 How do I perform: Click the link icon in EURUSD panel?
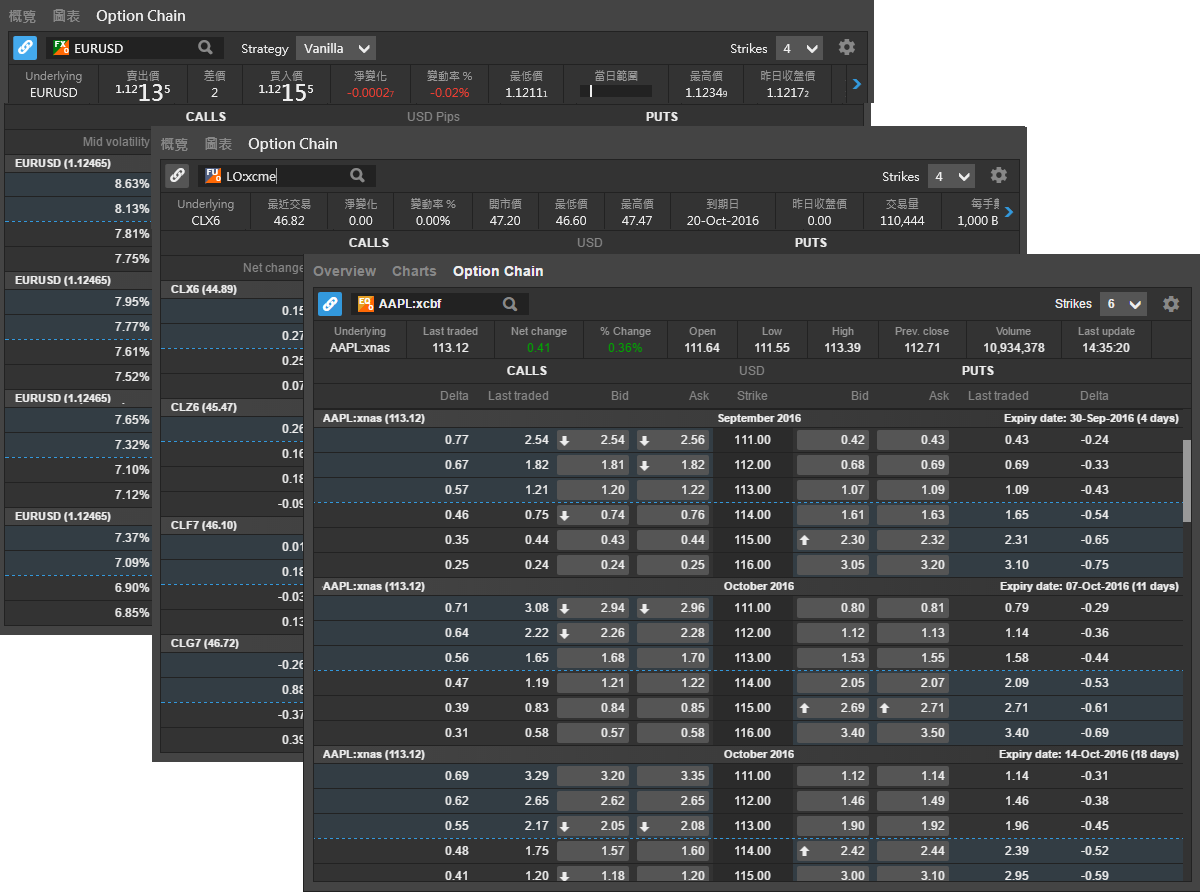25,48
